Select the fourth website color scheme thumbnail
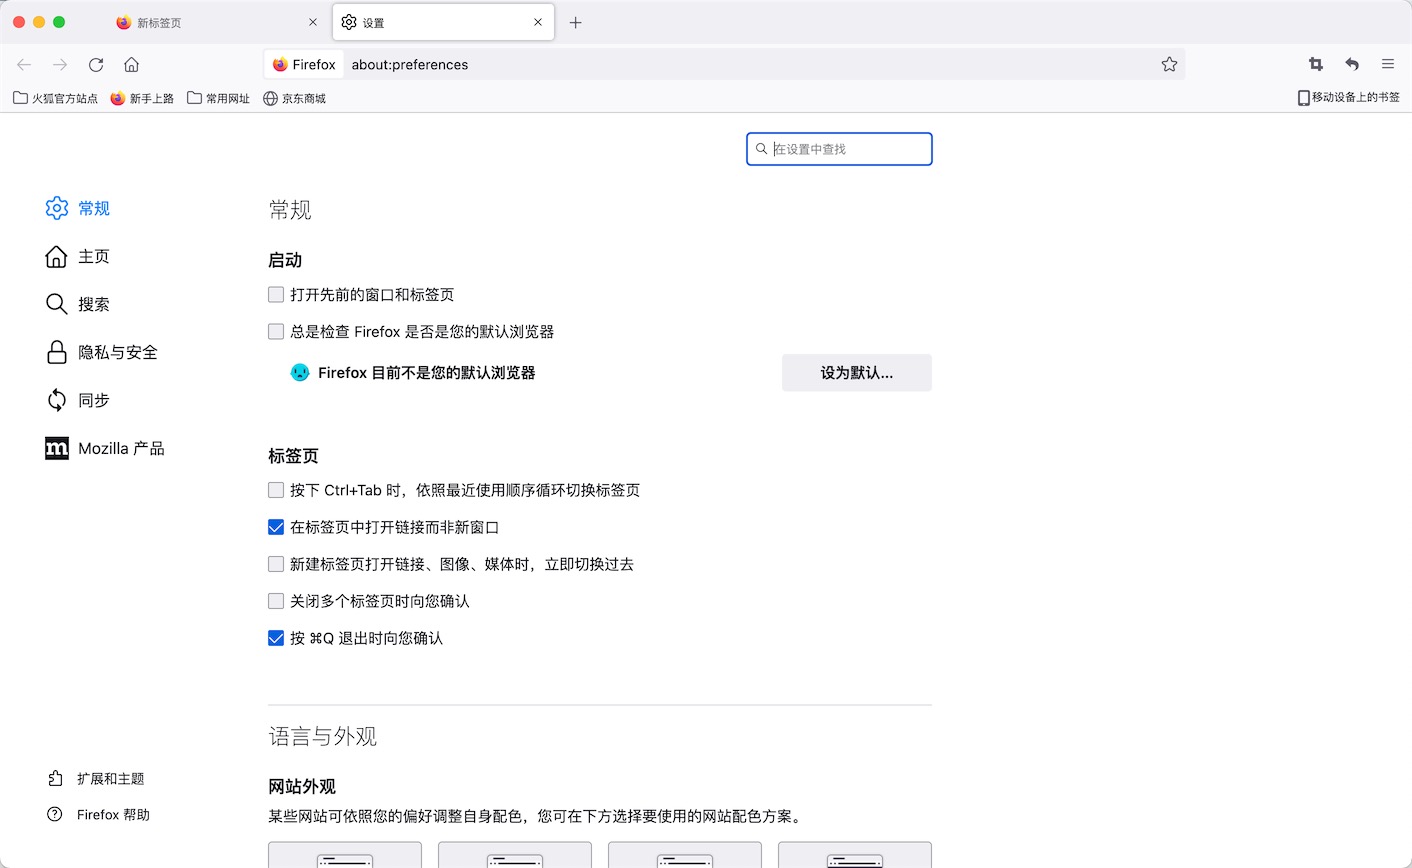1412x868 pixels. pyautogui.click(x=855, y=855)
